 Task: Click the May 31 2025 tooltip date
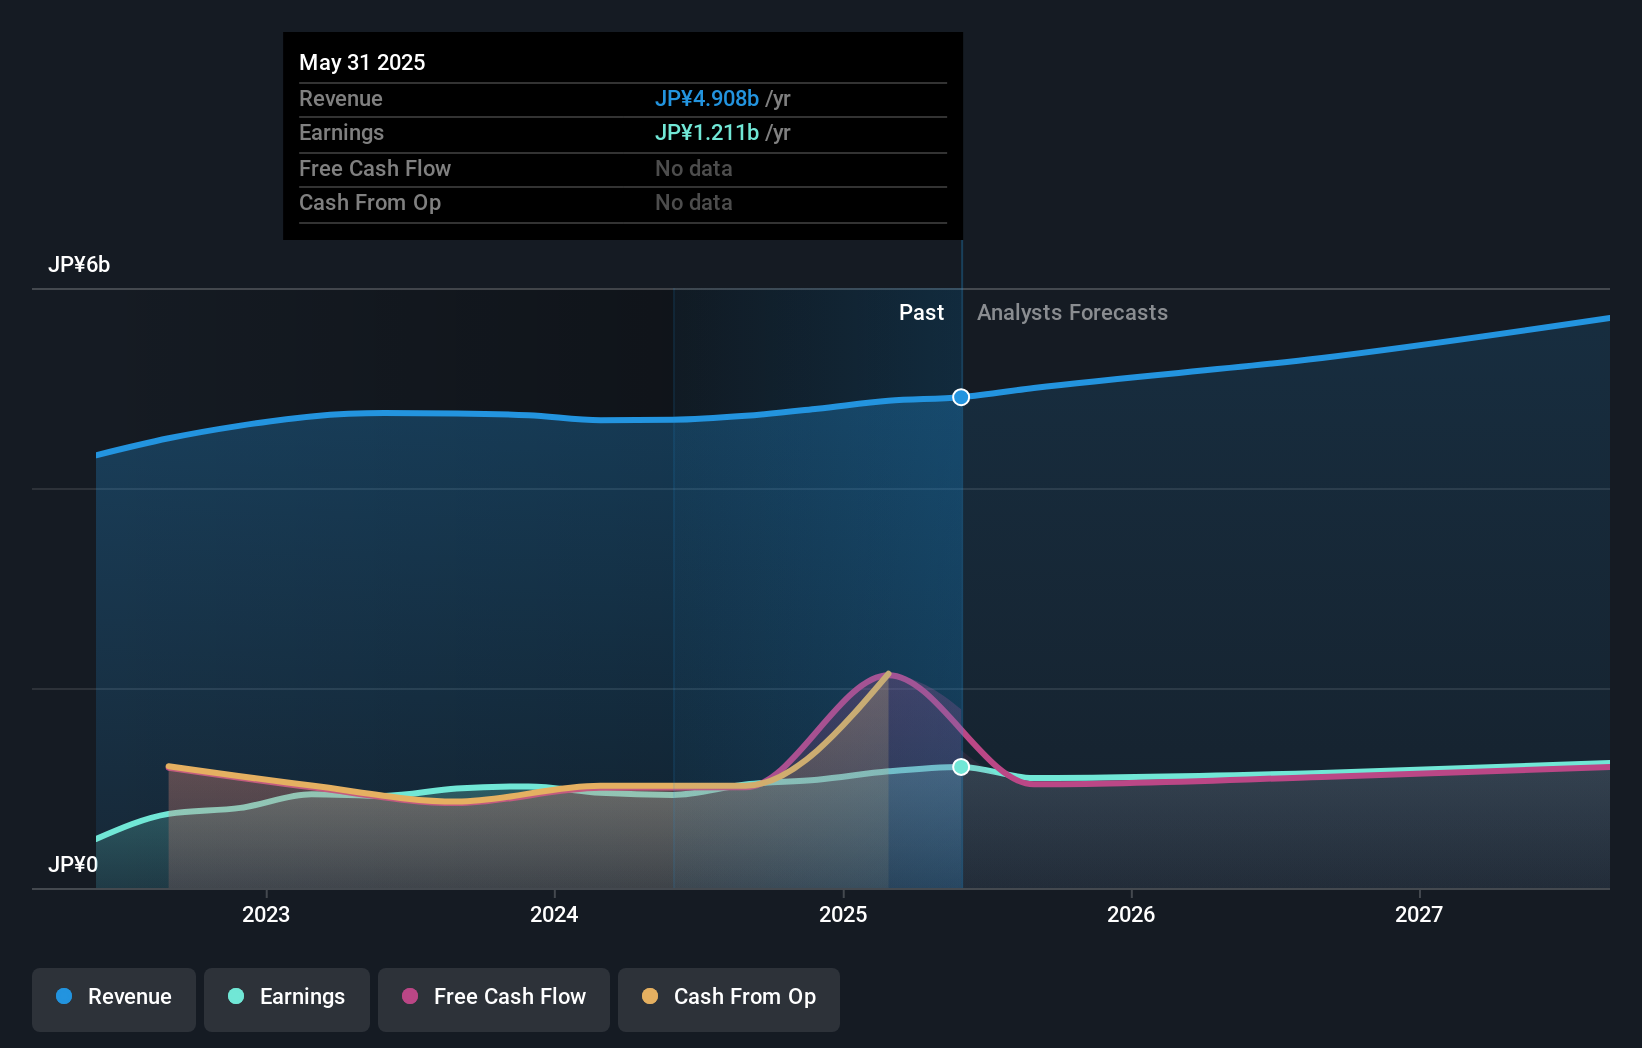(x=362, y=62)
